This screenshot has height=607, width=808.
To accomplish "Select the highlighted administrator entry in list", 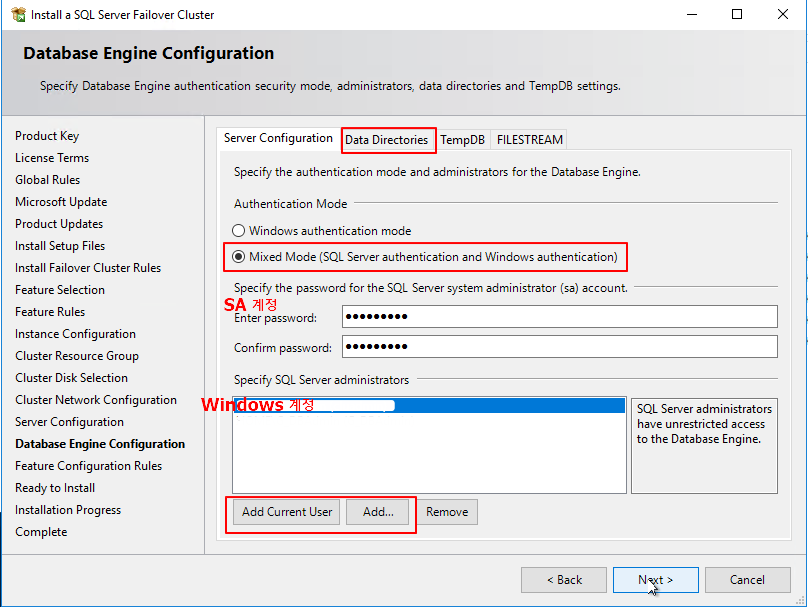I will 429,406.
